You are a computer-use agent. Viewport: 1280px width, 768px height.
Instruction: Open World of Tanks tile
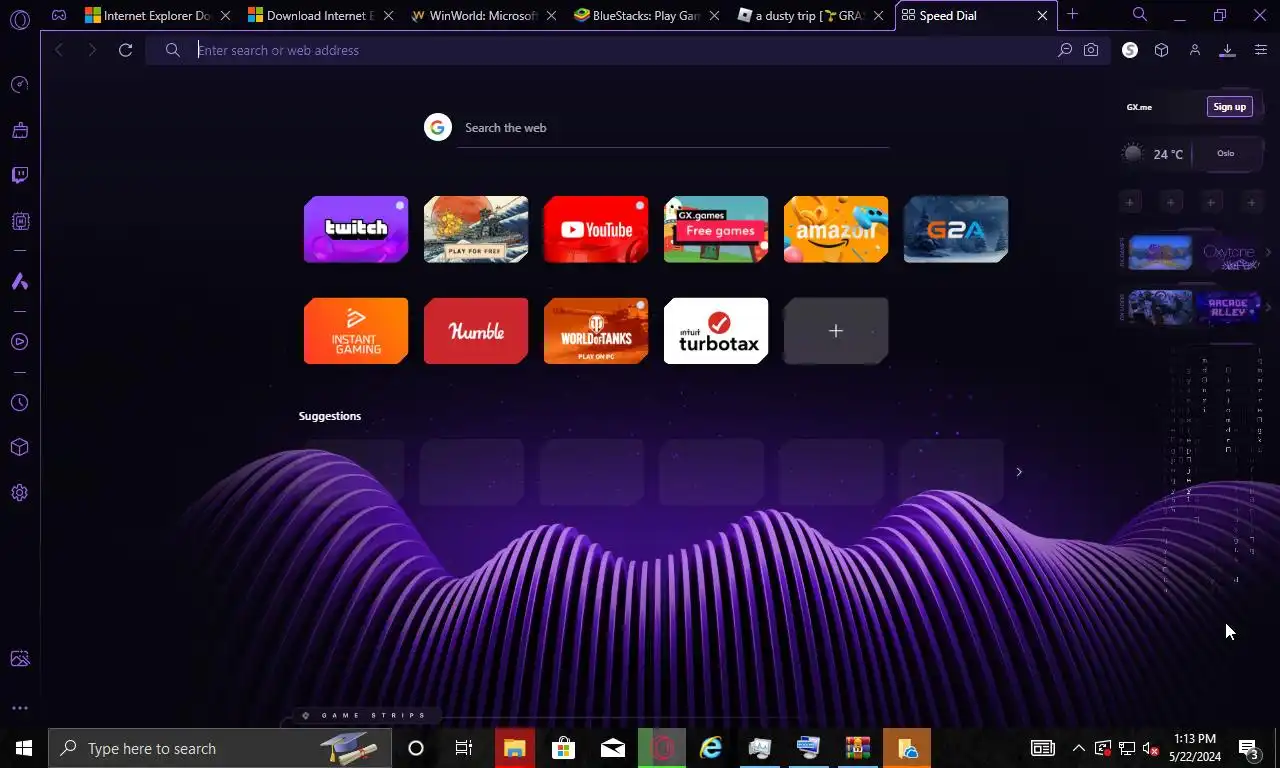[596, 331]
